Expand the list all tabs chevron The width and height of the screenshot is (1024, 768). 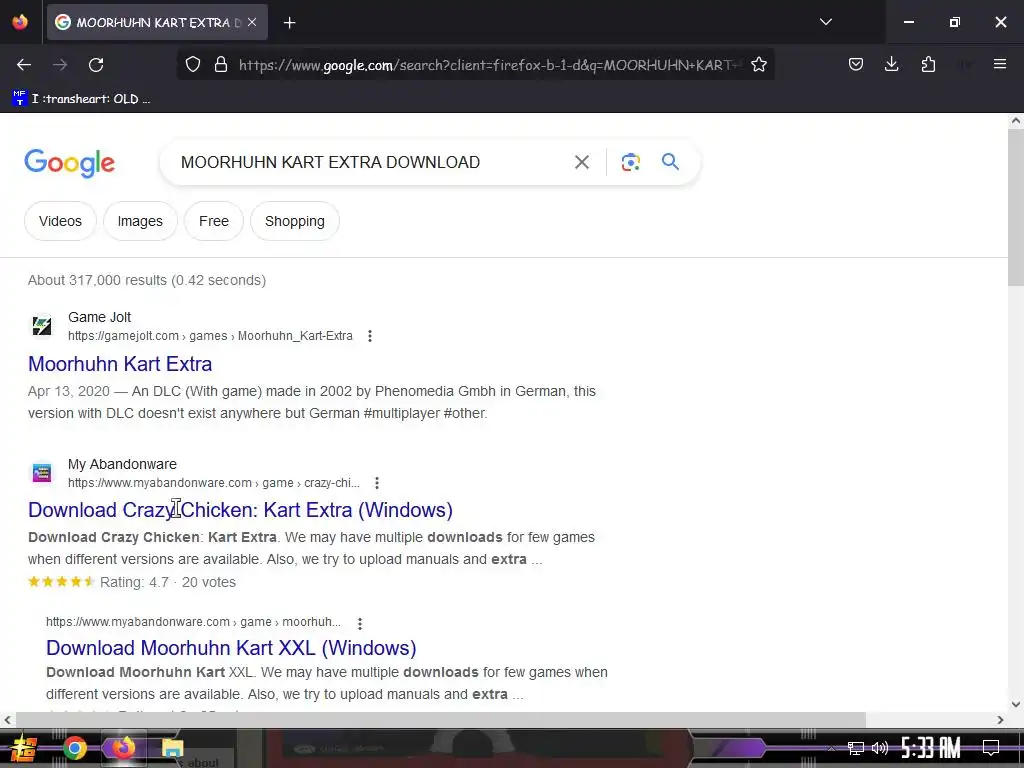point(825,22)
